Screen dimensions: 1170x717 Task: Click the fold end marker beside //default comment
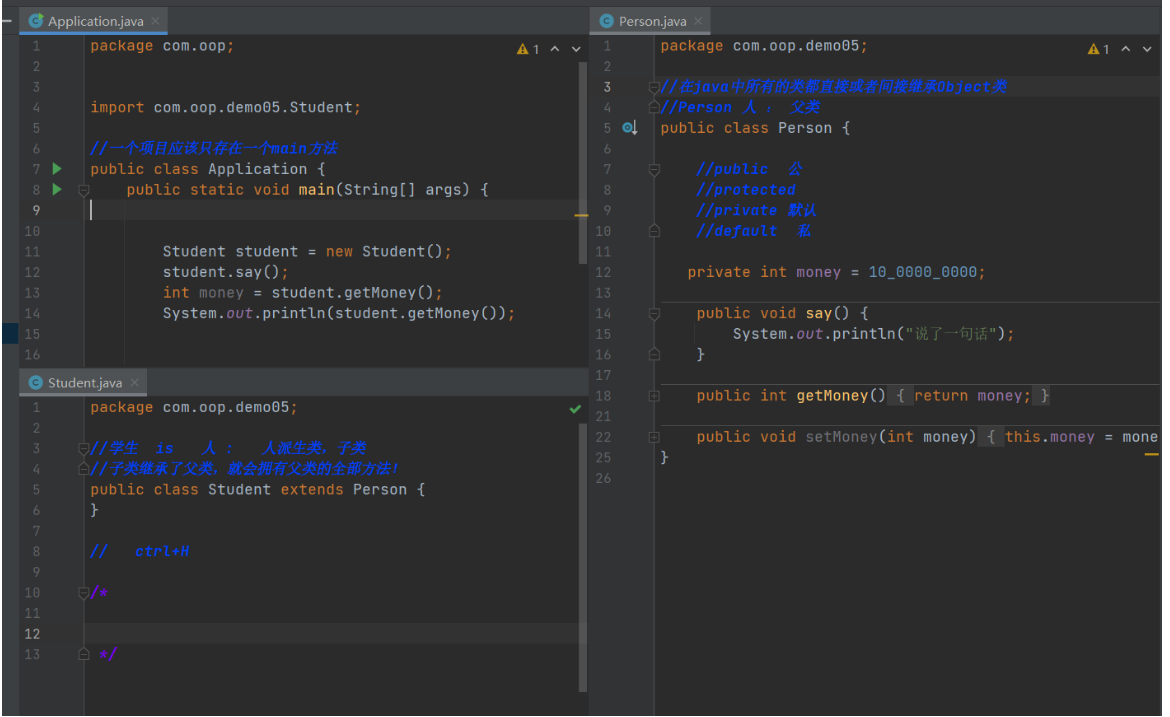(x=654, y=231)
